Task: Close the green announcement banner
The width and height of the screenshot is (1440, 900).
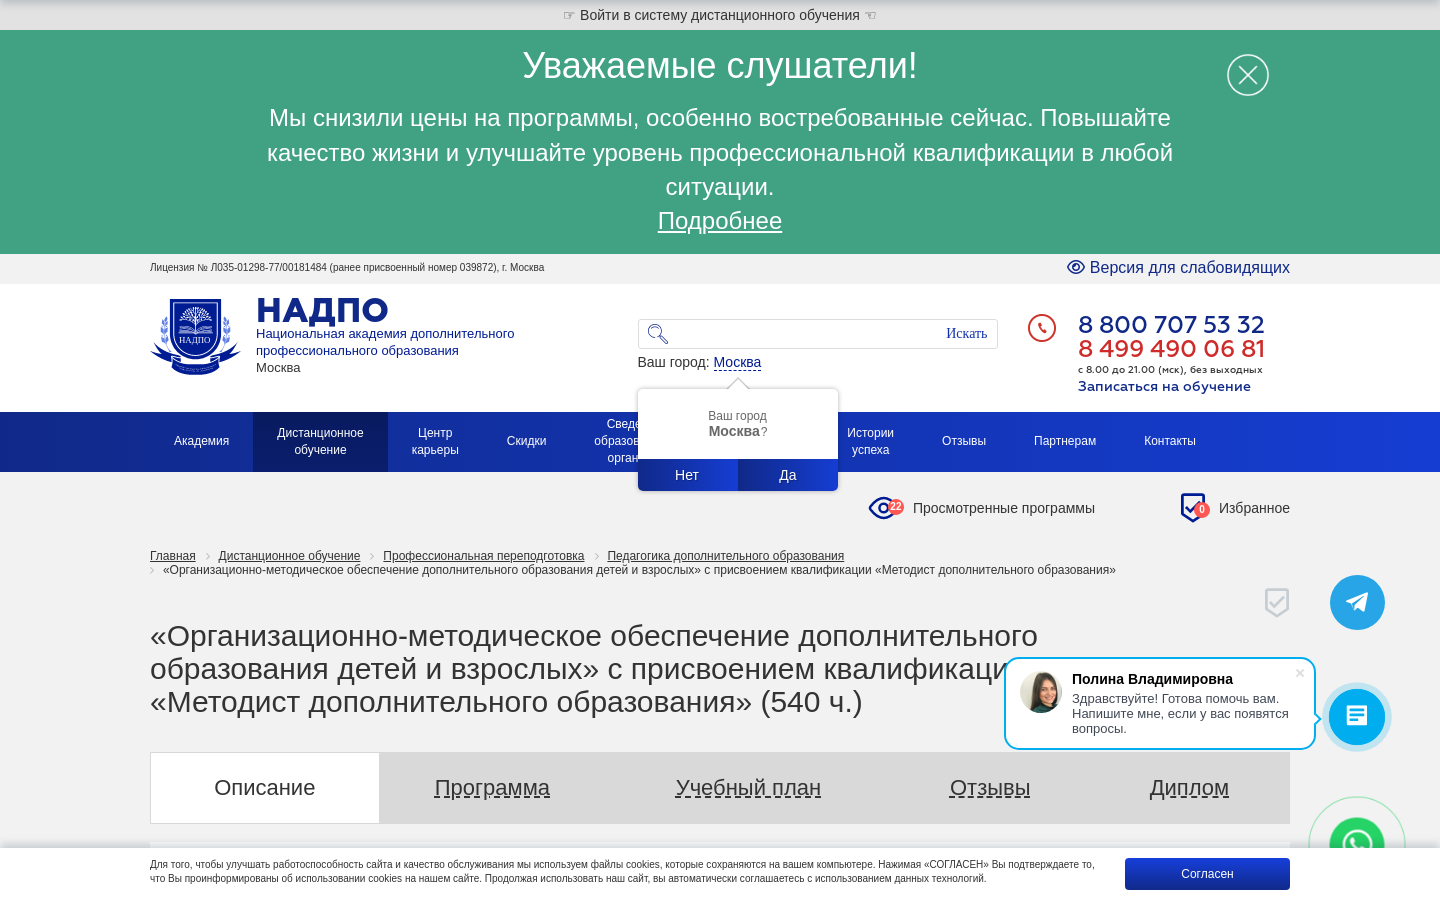Action: click(1248, 75)
